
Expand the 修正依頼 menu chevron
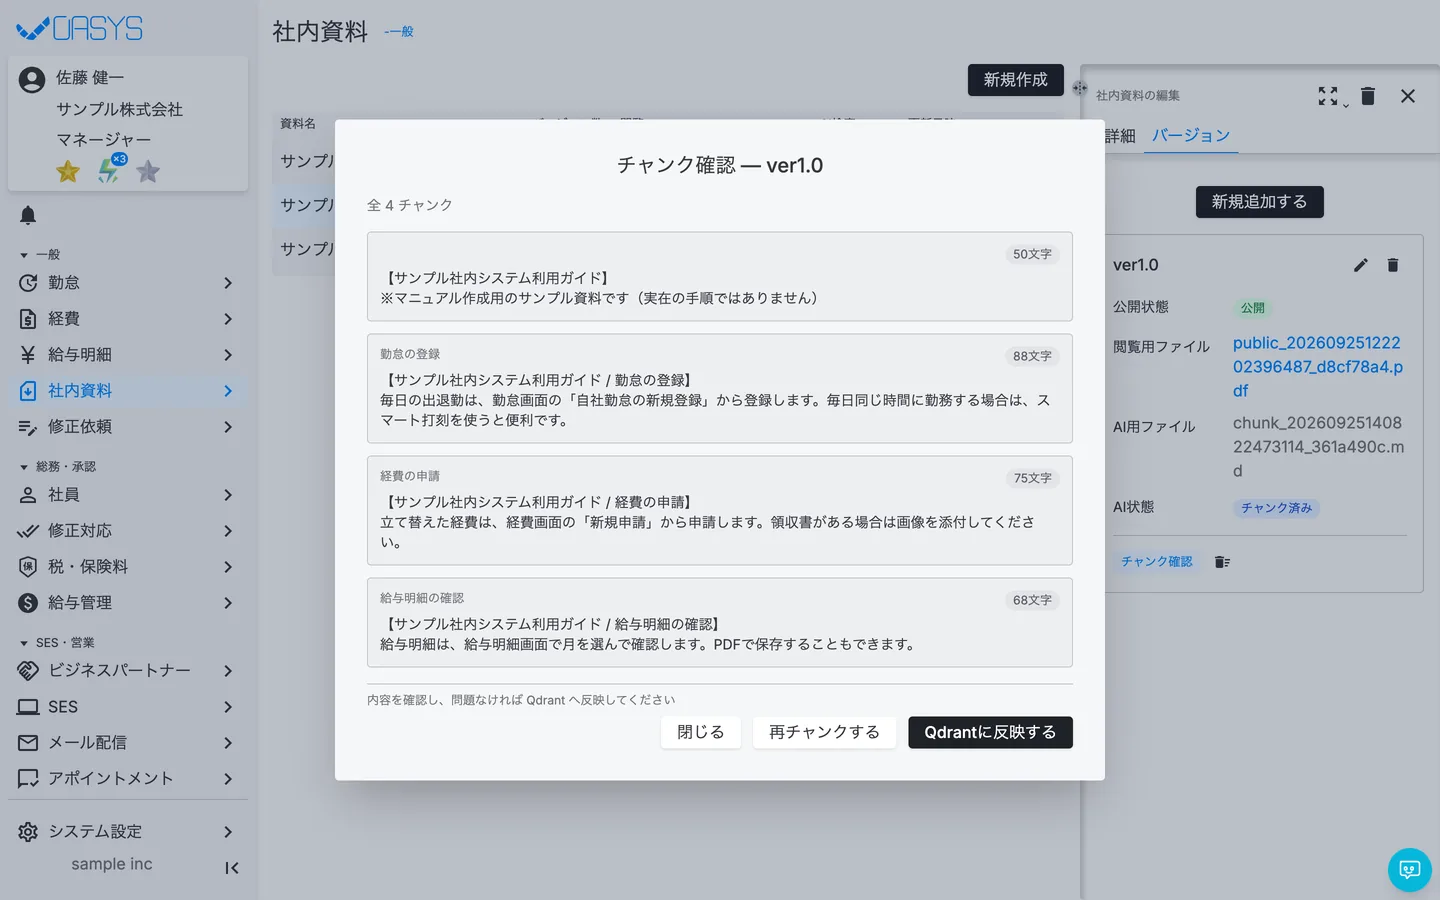point(228,427)
